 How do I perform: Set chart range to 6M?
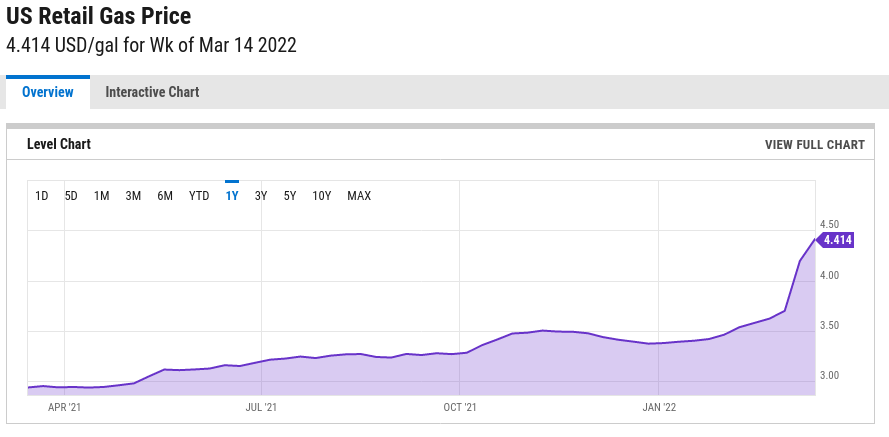coord(165,196)
